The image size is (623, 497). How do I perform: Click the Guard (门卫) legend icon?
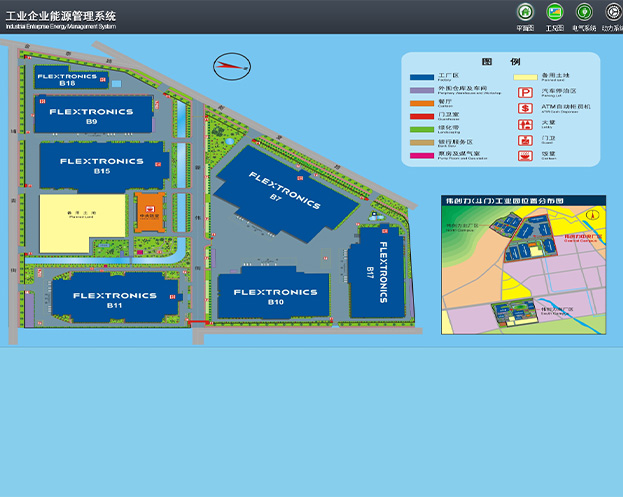[524, 140]
